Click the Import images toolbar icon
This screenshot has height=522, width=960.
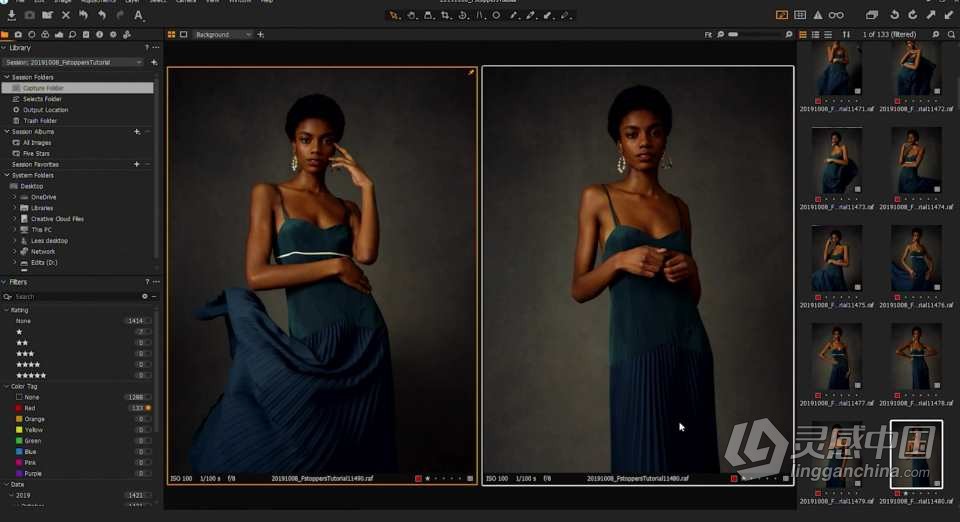[12, 15]
